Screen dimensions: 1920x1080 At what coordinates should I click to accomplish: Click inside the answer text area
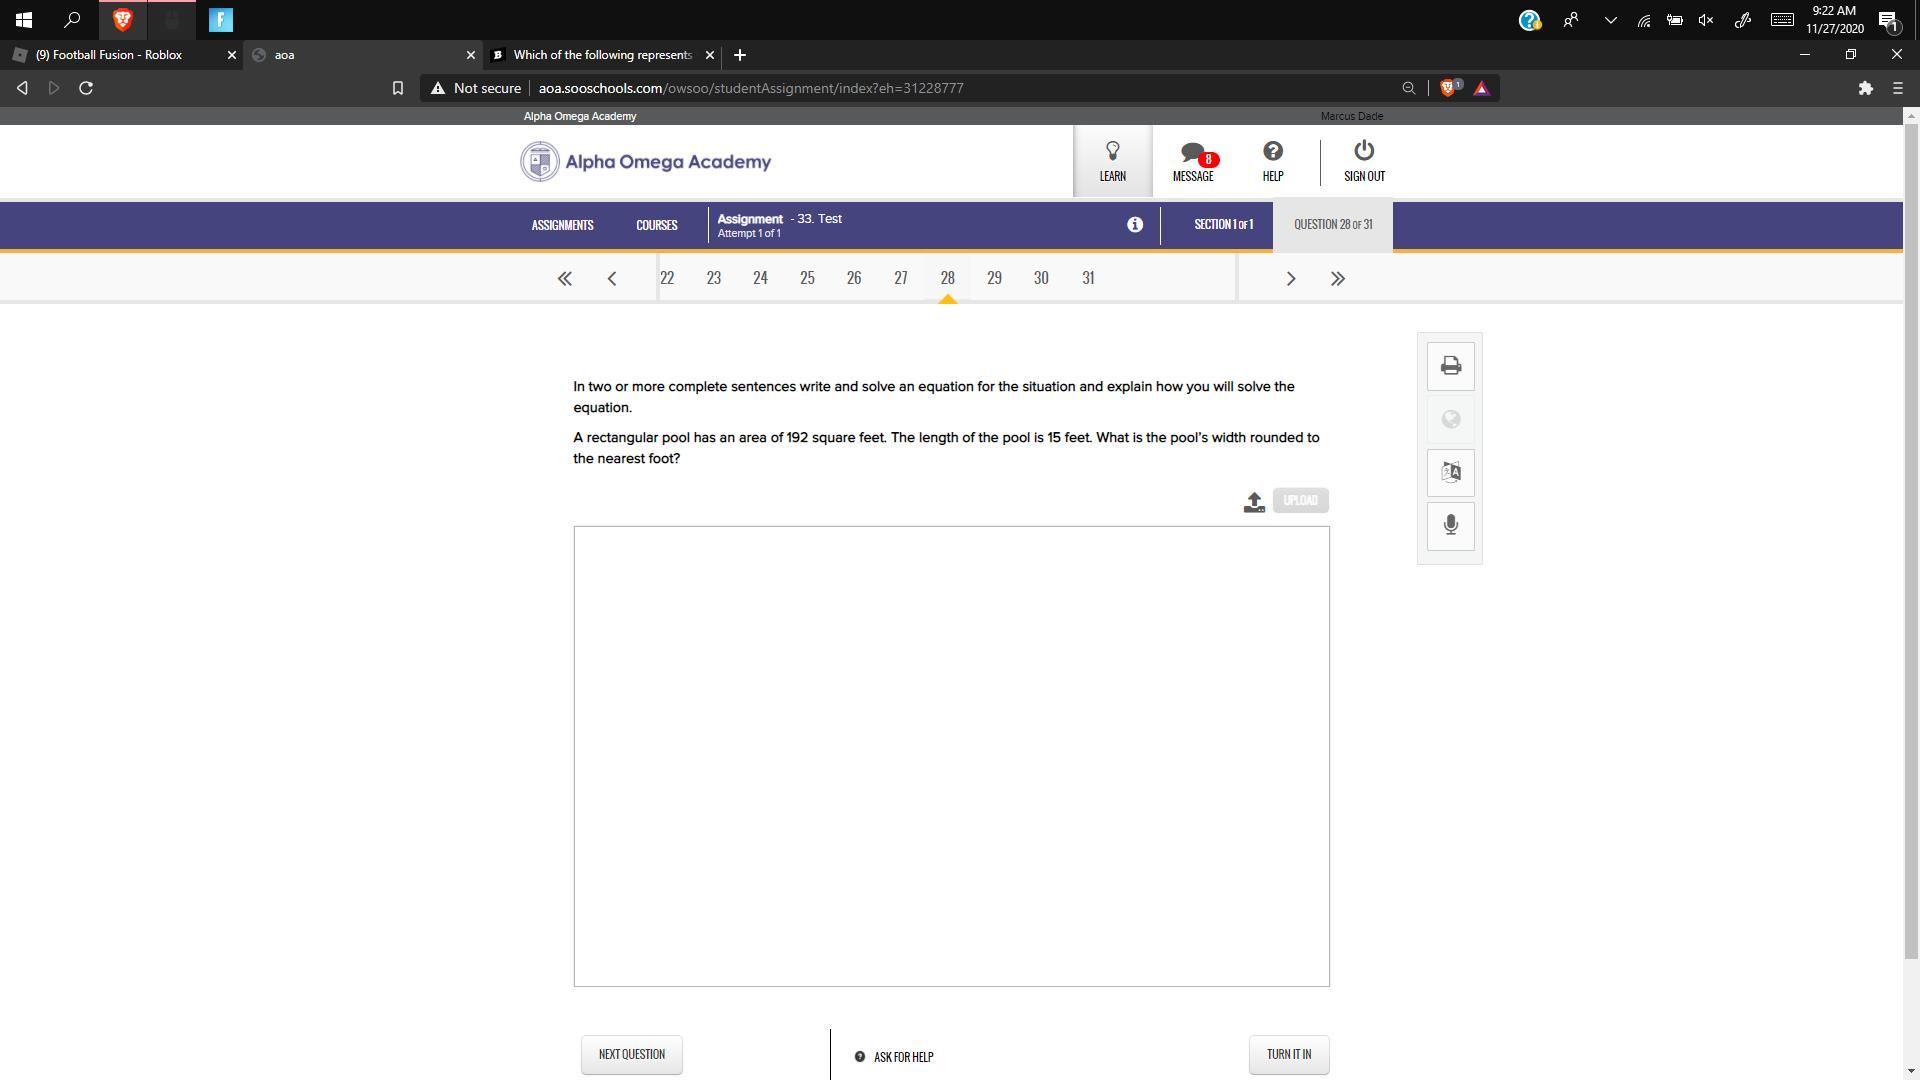950,755
